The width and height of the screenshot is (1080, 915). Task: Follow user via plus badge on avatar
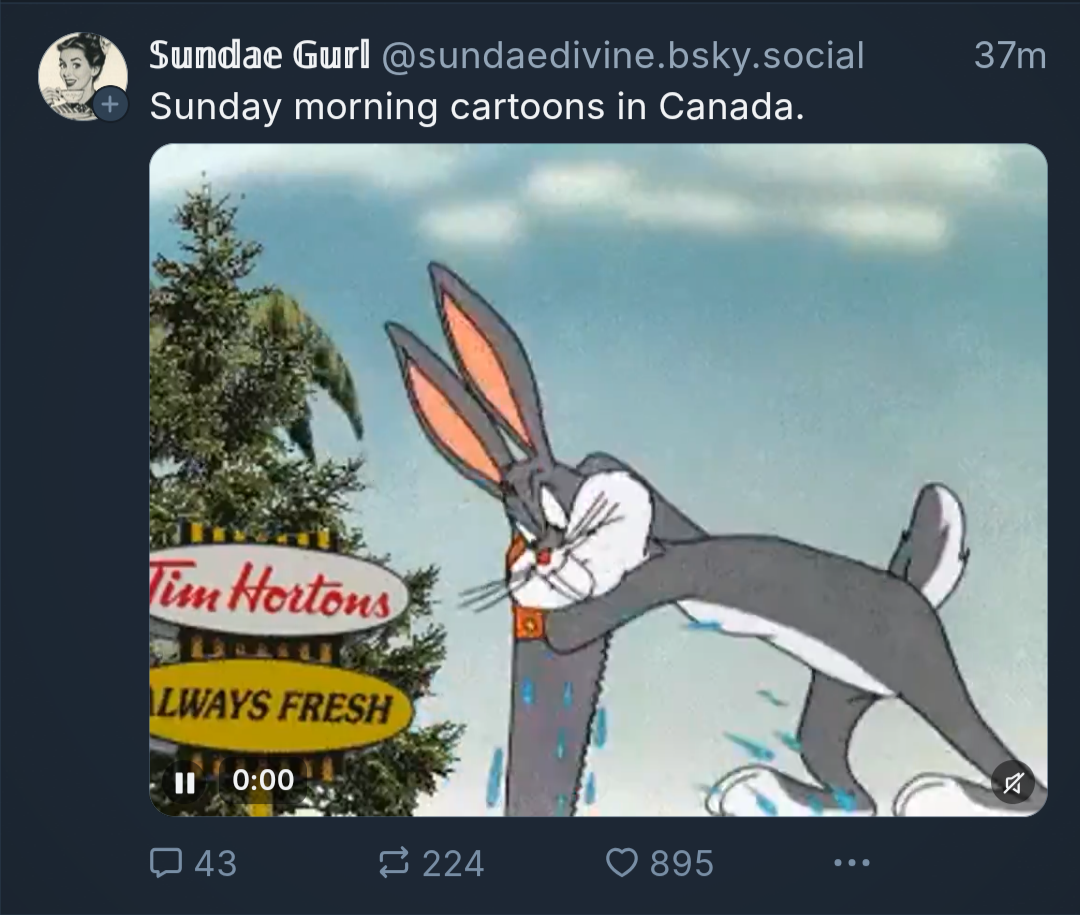pos(110,104)
